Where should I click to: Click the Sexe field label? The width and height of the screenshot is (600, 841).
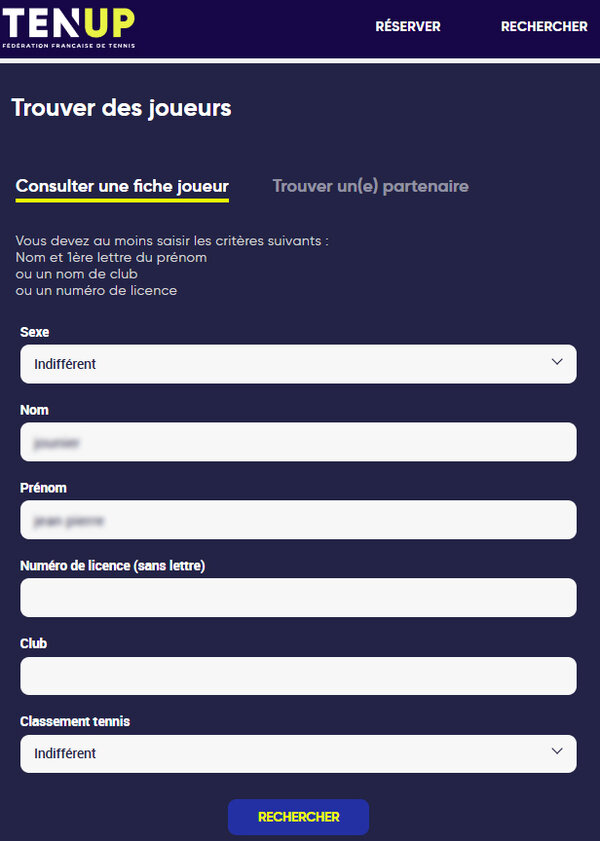click(35, 332)
